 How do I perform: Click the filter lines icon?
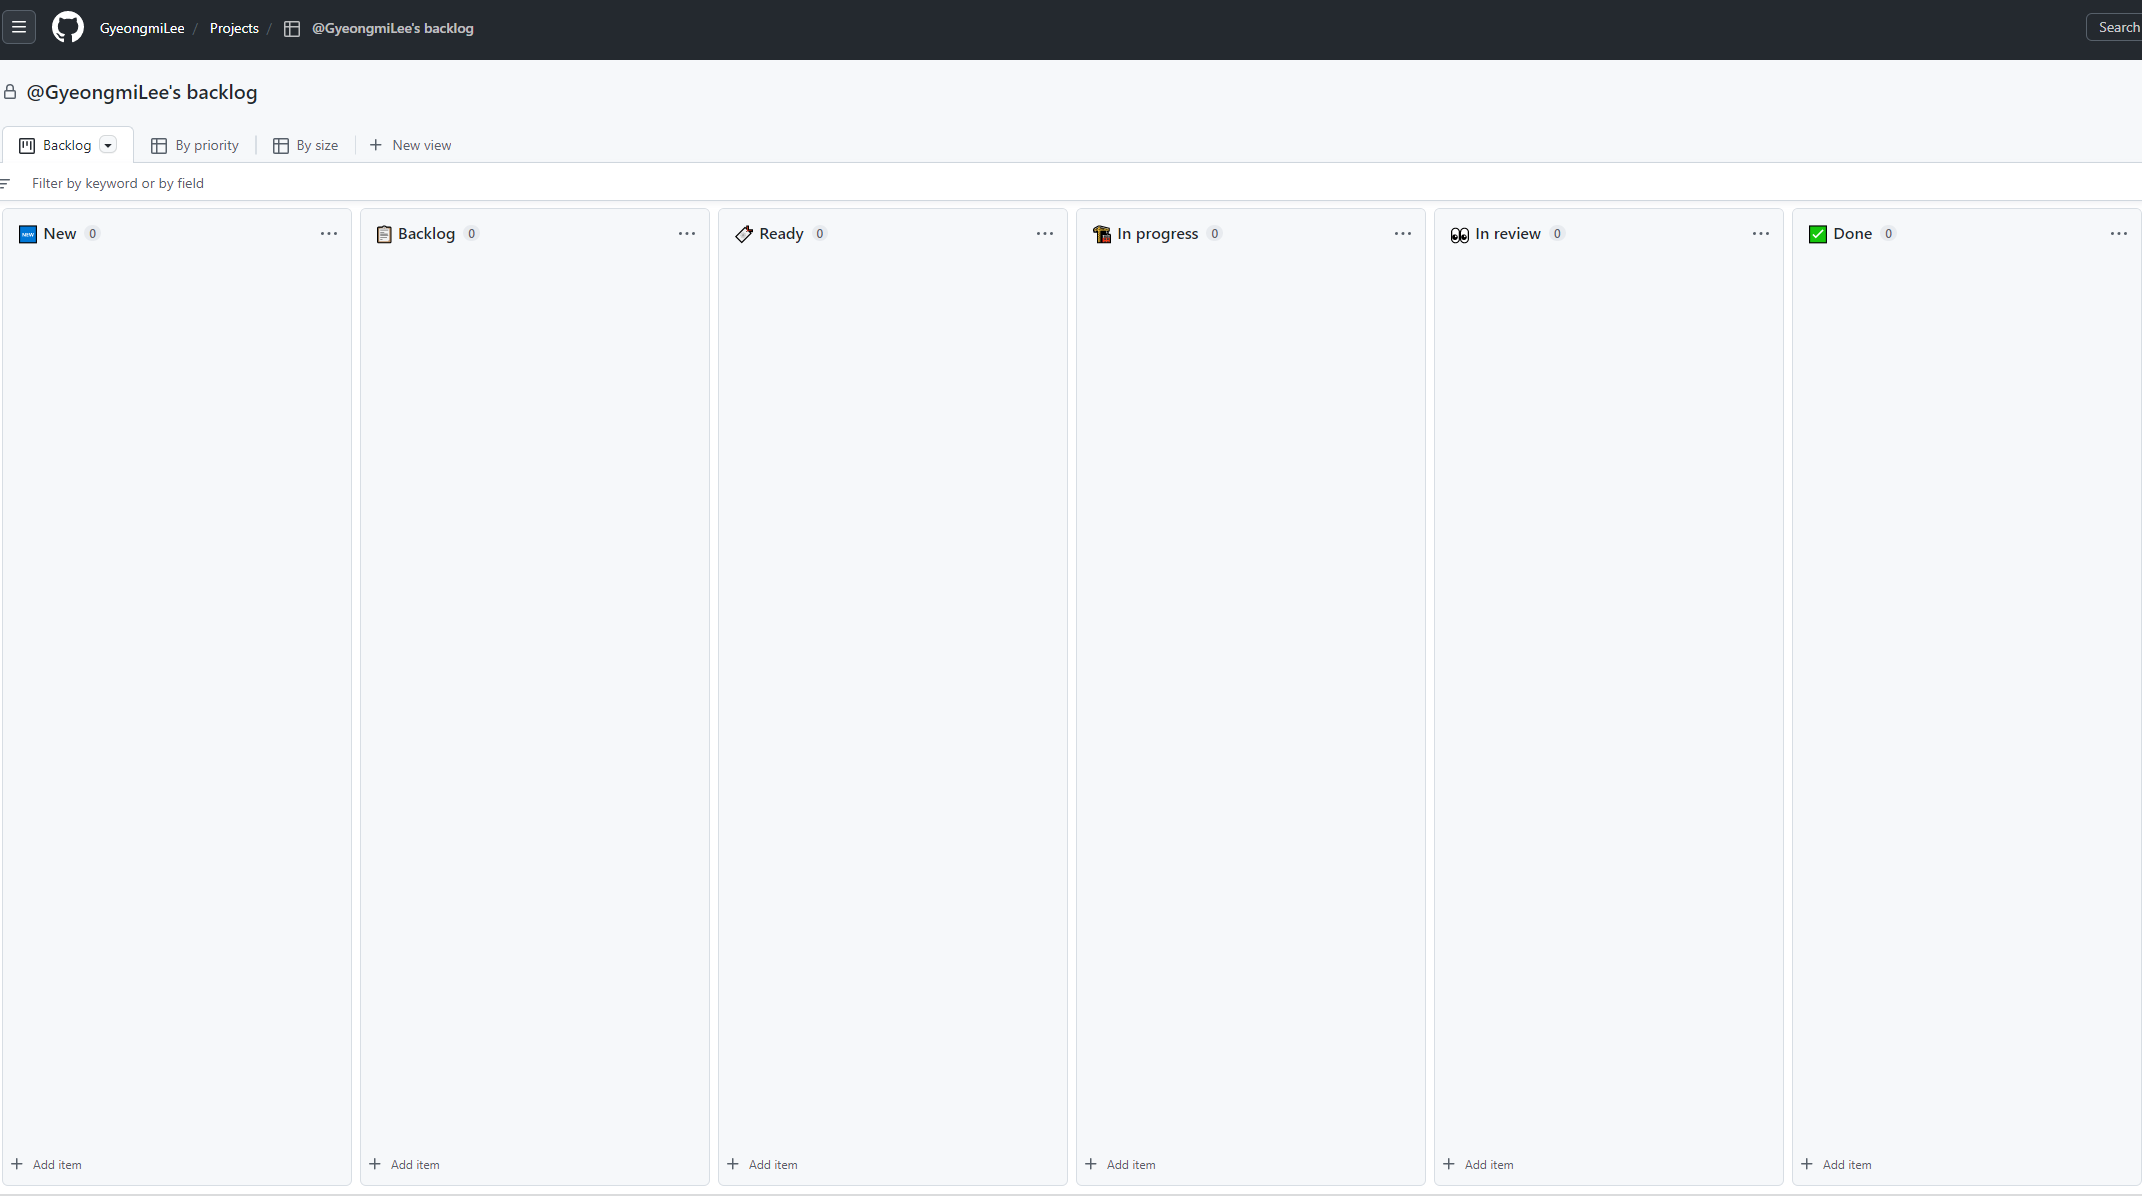6,183
